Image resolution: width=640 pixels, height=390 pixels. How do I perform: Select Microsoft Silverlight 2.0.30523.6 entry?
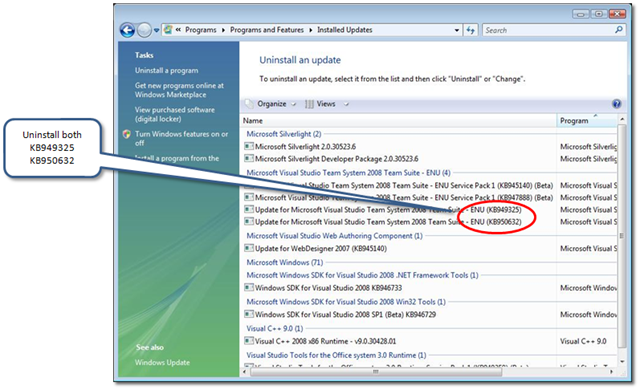(x=305, y=146)
